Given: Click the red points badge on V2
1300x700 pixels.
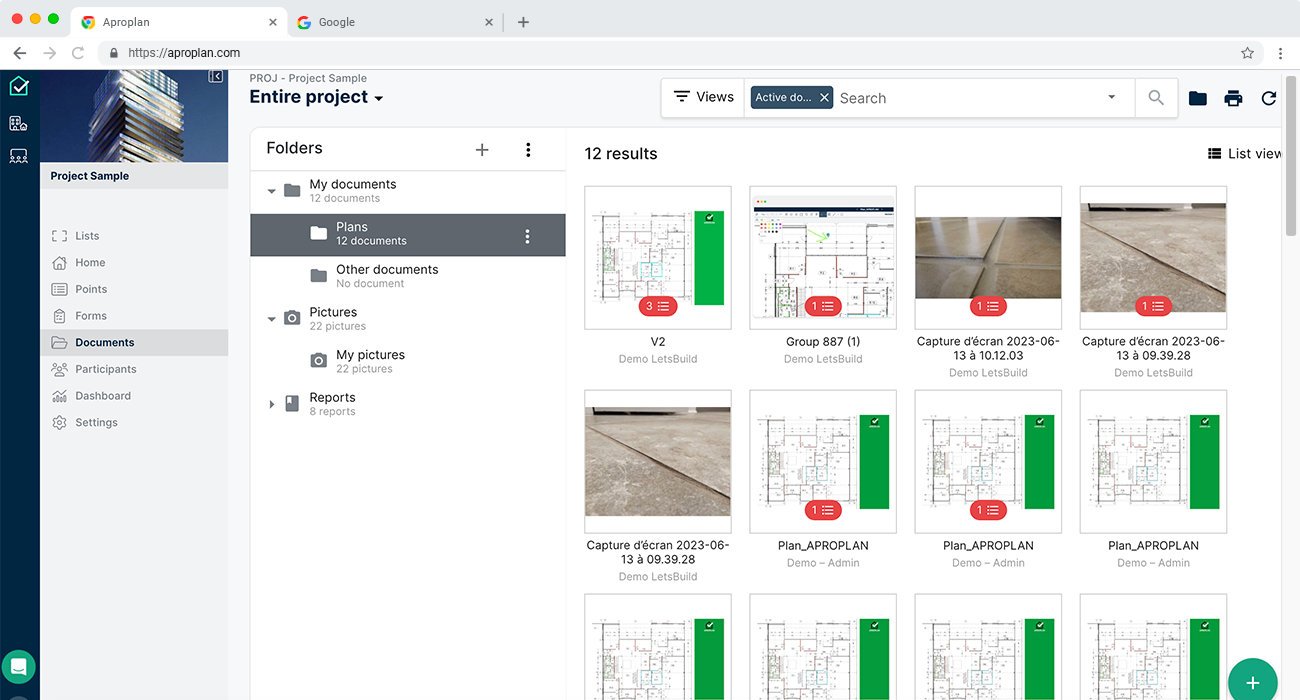Looking at the screenshot, I should tap(657, 307).
